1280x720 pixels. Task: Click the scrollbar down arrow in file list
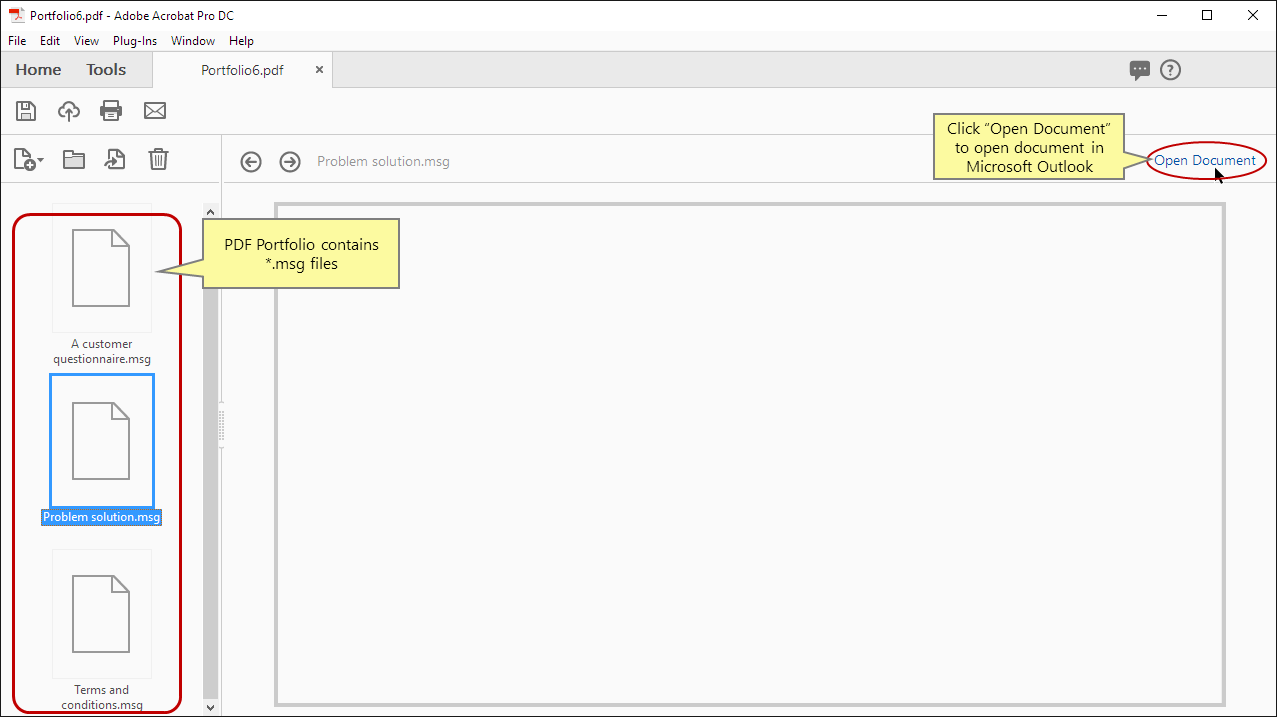point(210,707)
